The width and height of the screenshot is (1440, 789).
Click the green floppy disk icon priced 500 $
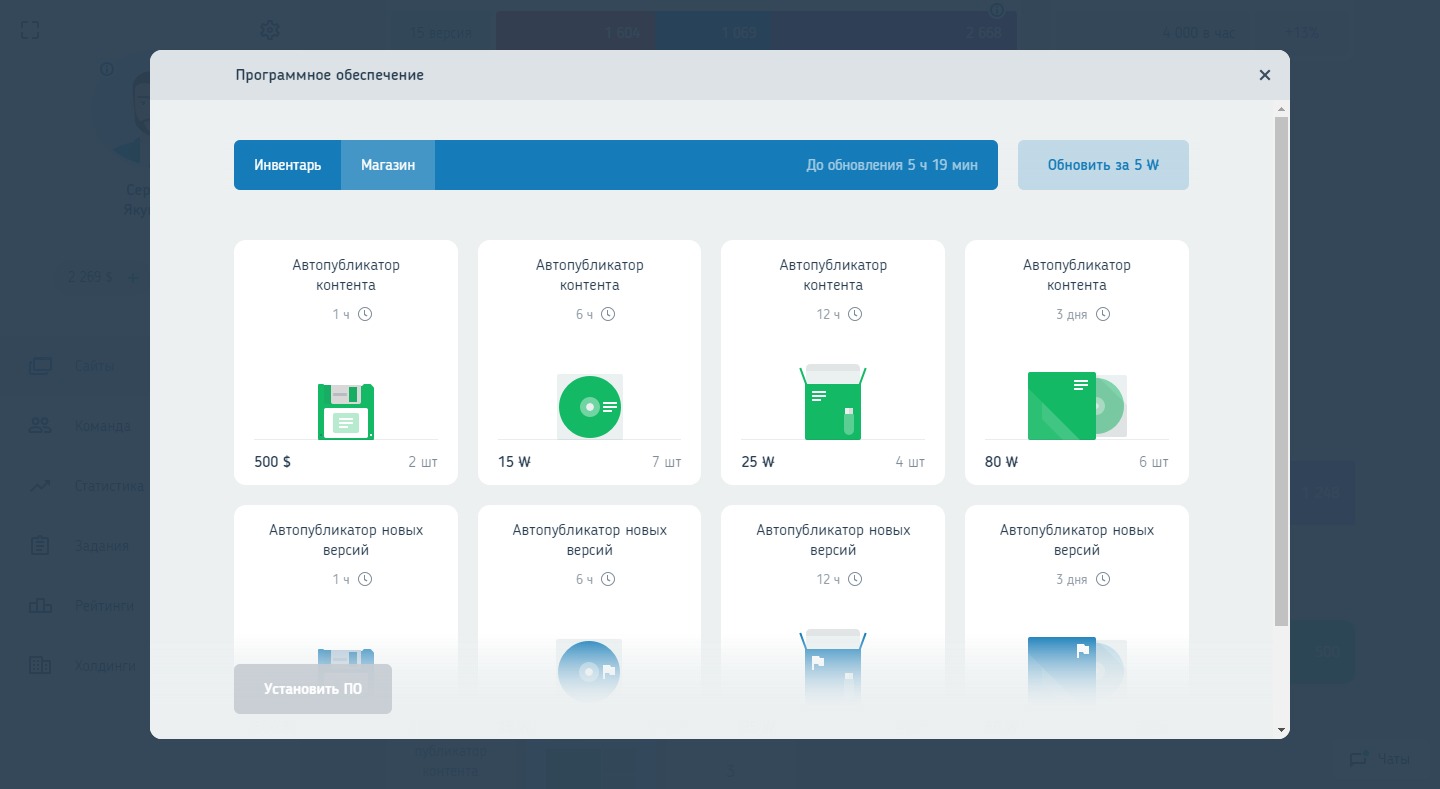pos(346,411)
